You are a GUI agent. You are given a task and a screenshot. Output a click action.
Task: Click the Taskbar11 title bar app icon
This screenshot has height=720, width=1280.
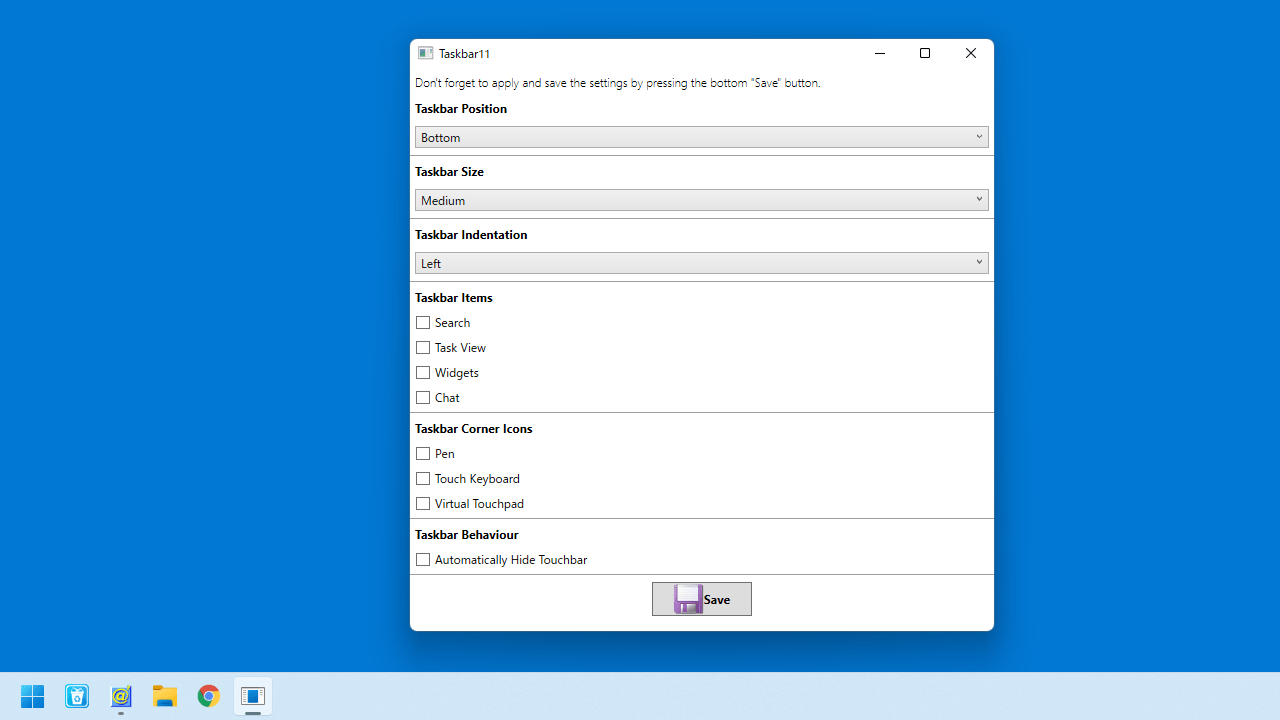(x=425, y=53)
